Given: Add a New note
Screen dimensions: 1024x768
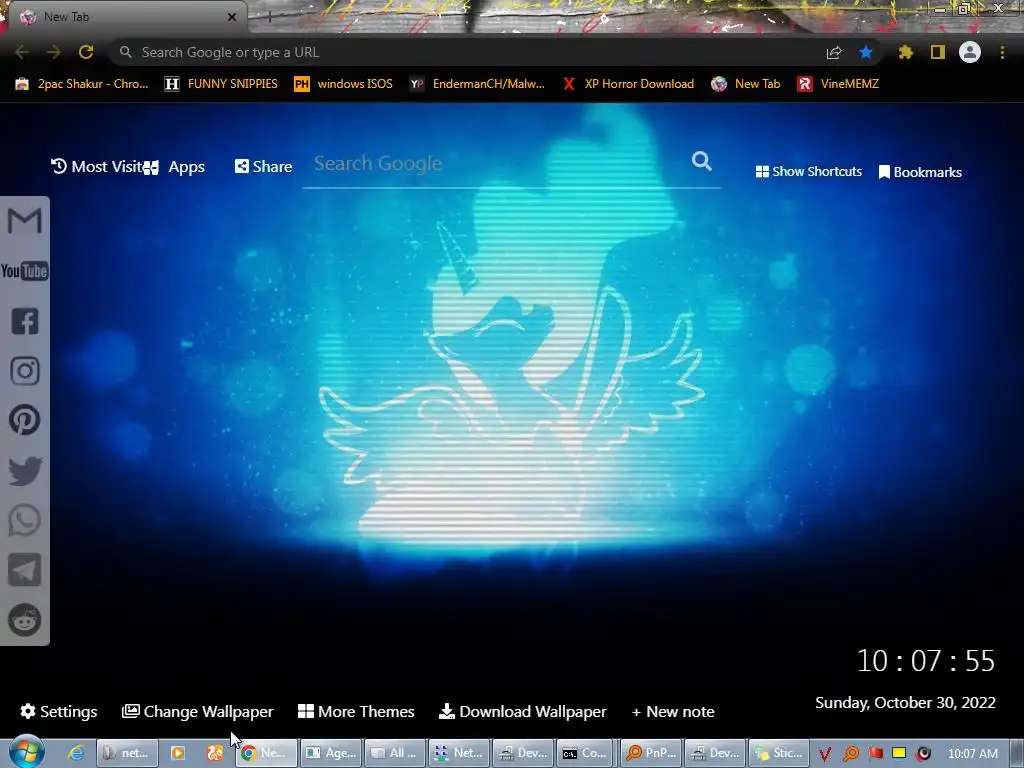Looking at the screenshot, I should (x=673, y=711).
